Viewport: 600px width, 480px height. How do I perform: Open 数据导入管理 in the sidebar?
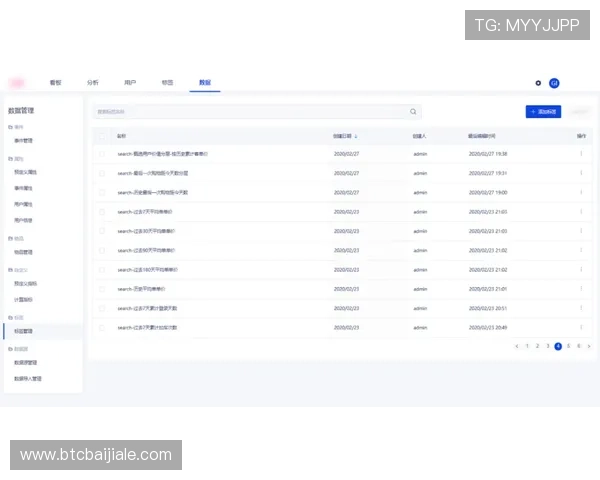click(x=28, y=379)
